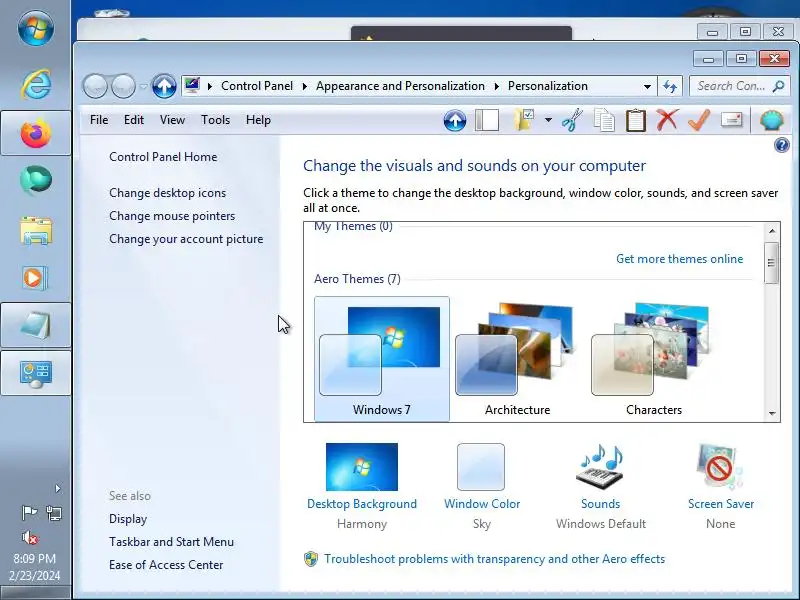Open Change your account picture link

tap(186, 239)
